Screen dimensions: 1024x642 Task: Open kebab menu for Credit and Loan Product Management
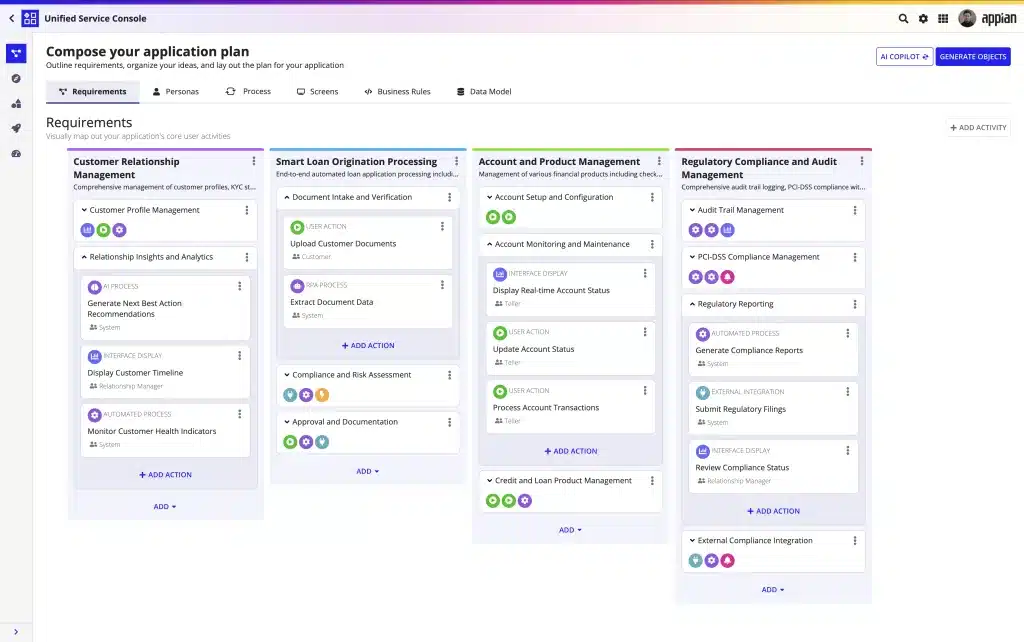click(x=652, y=481)
